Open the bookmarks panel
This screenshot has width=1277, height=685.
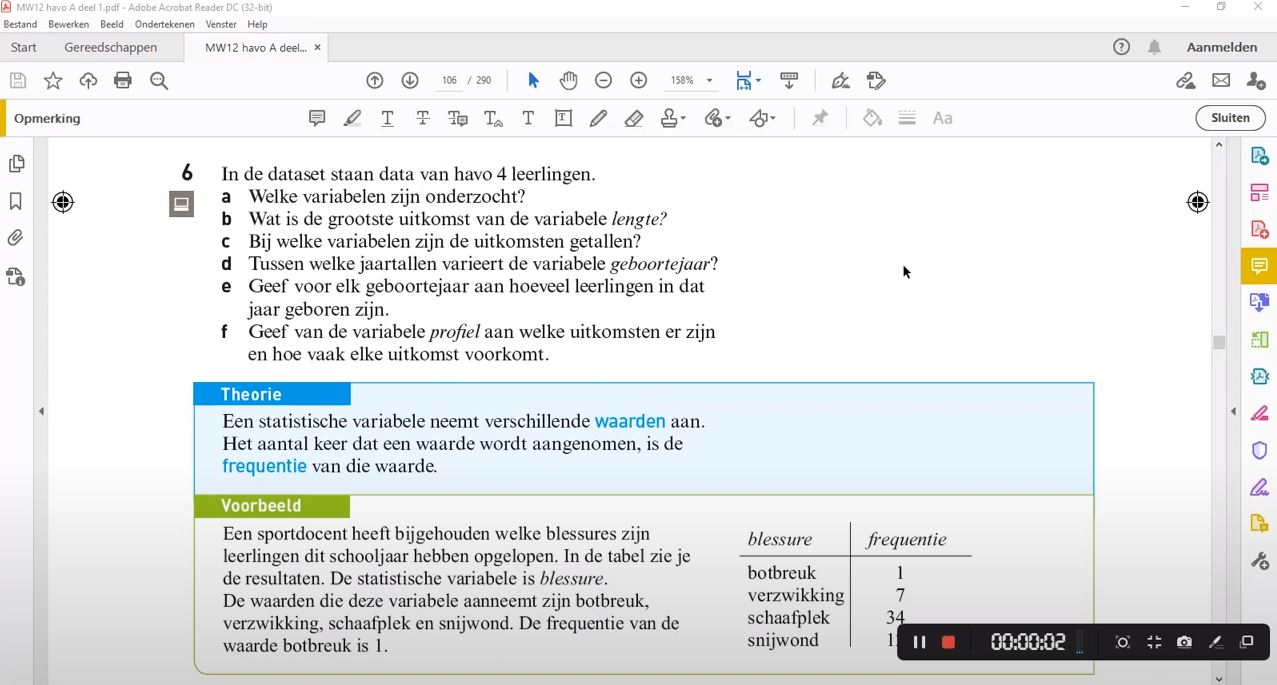[x=16, y=202]
